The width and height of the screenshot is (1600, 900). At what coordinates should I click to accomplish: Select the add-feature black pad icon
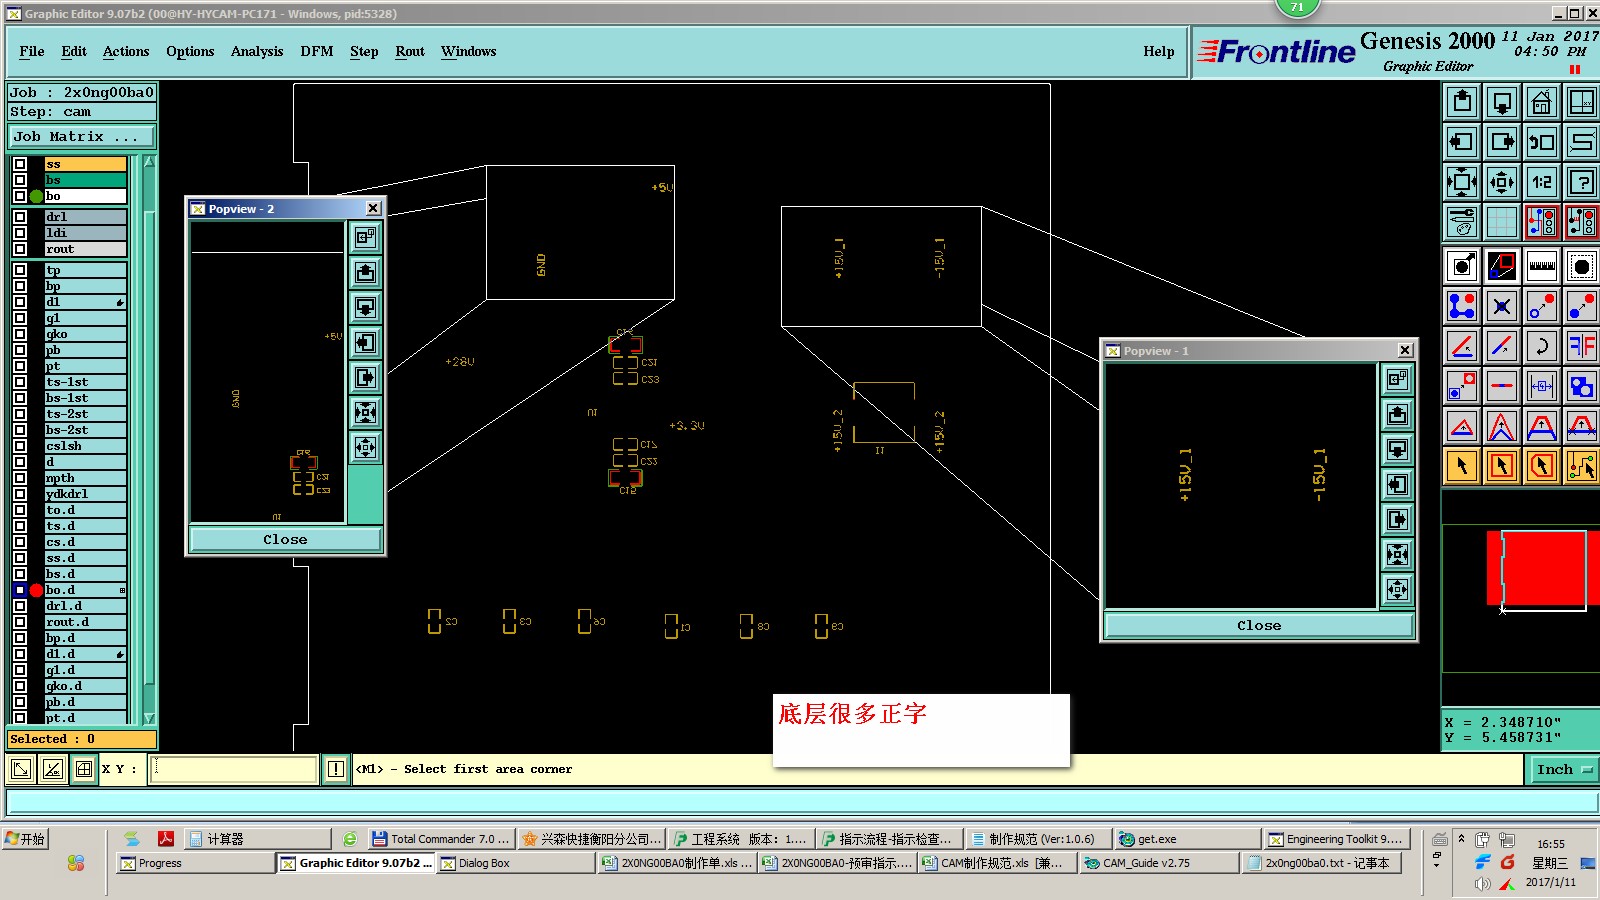1582,266
